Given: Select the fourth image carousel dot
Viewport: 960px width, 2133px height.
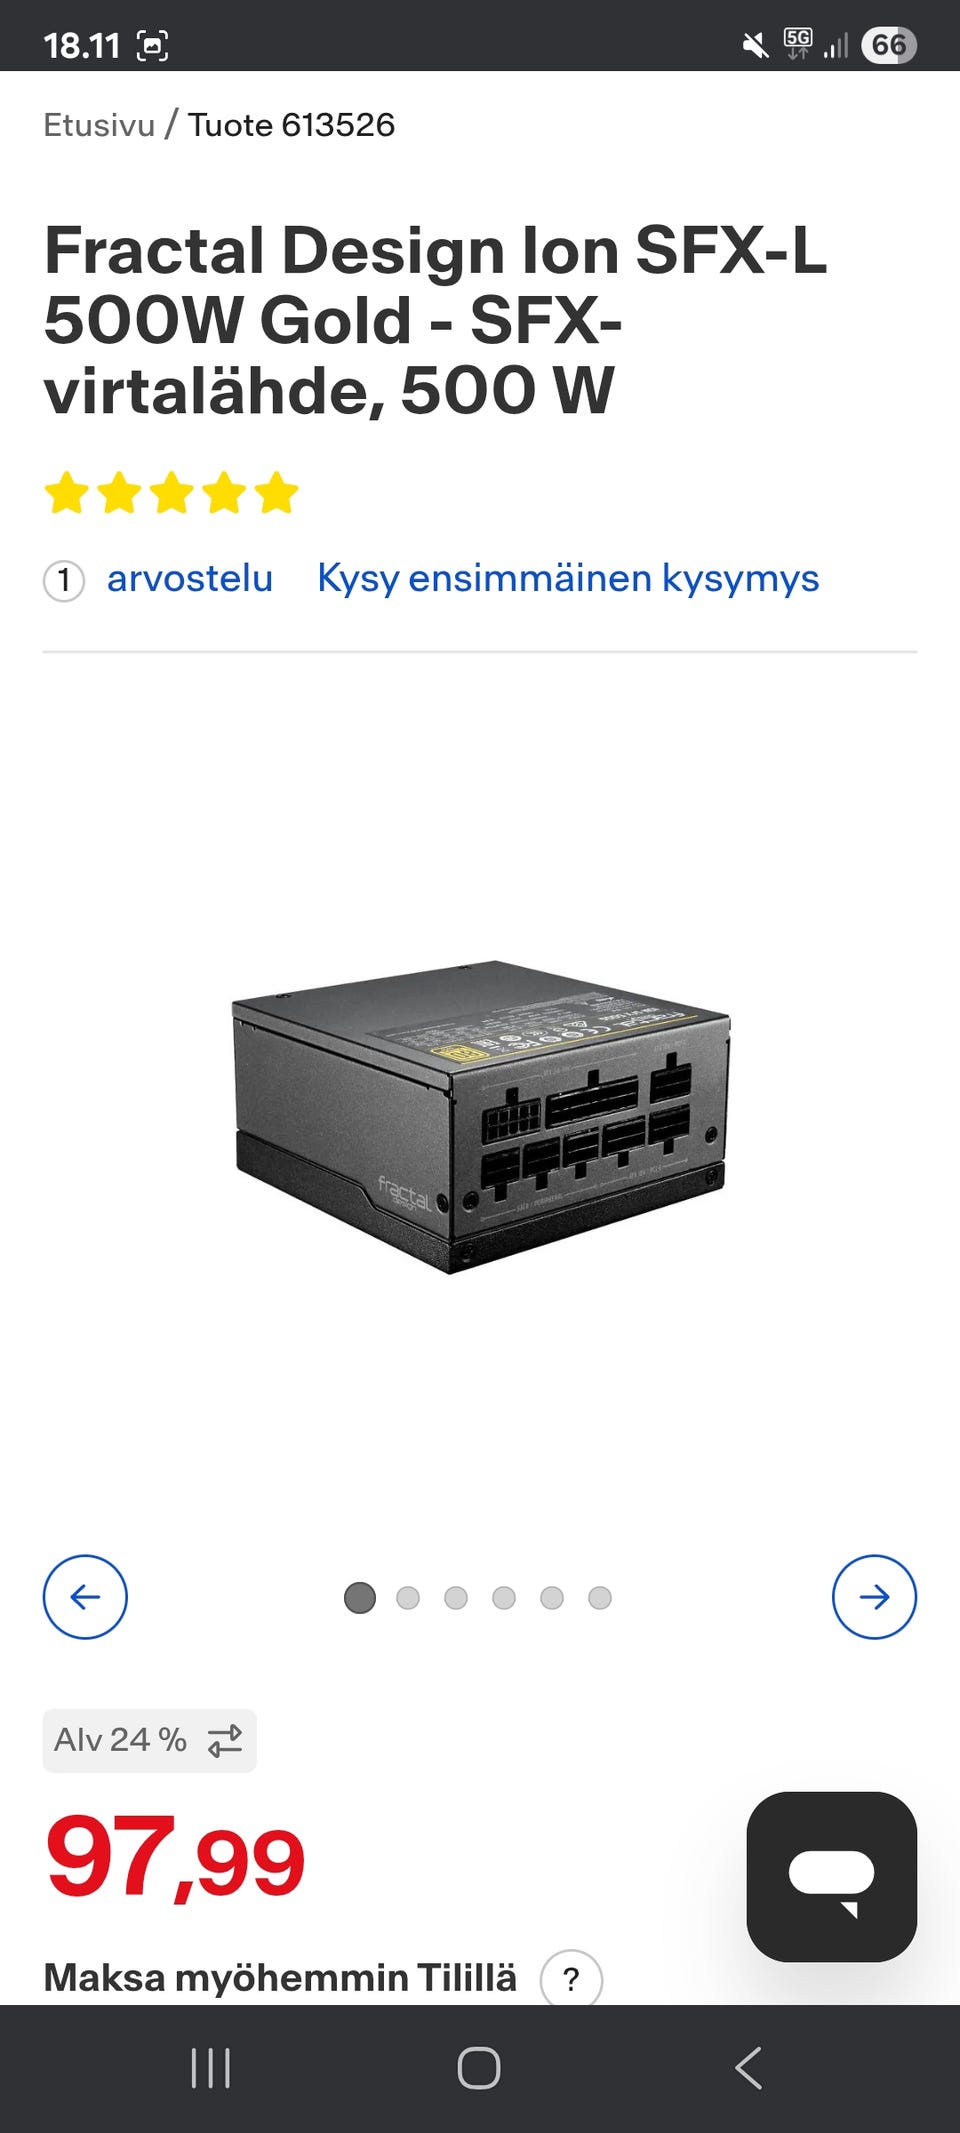Looking at the screenshot, I should point(504,1598).
